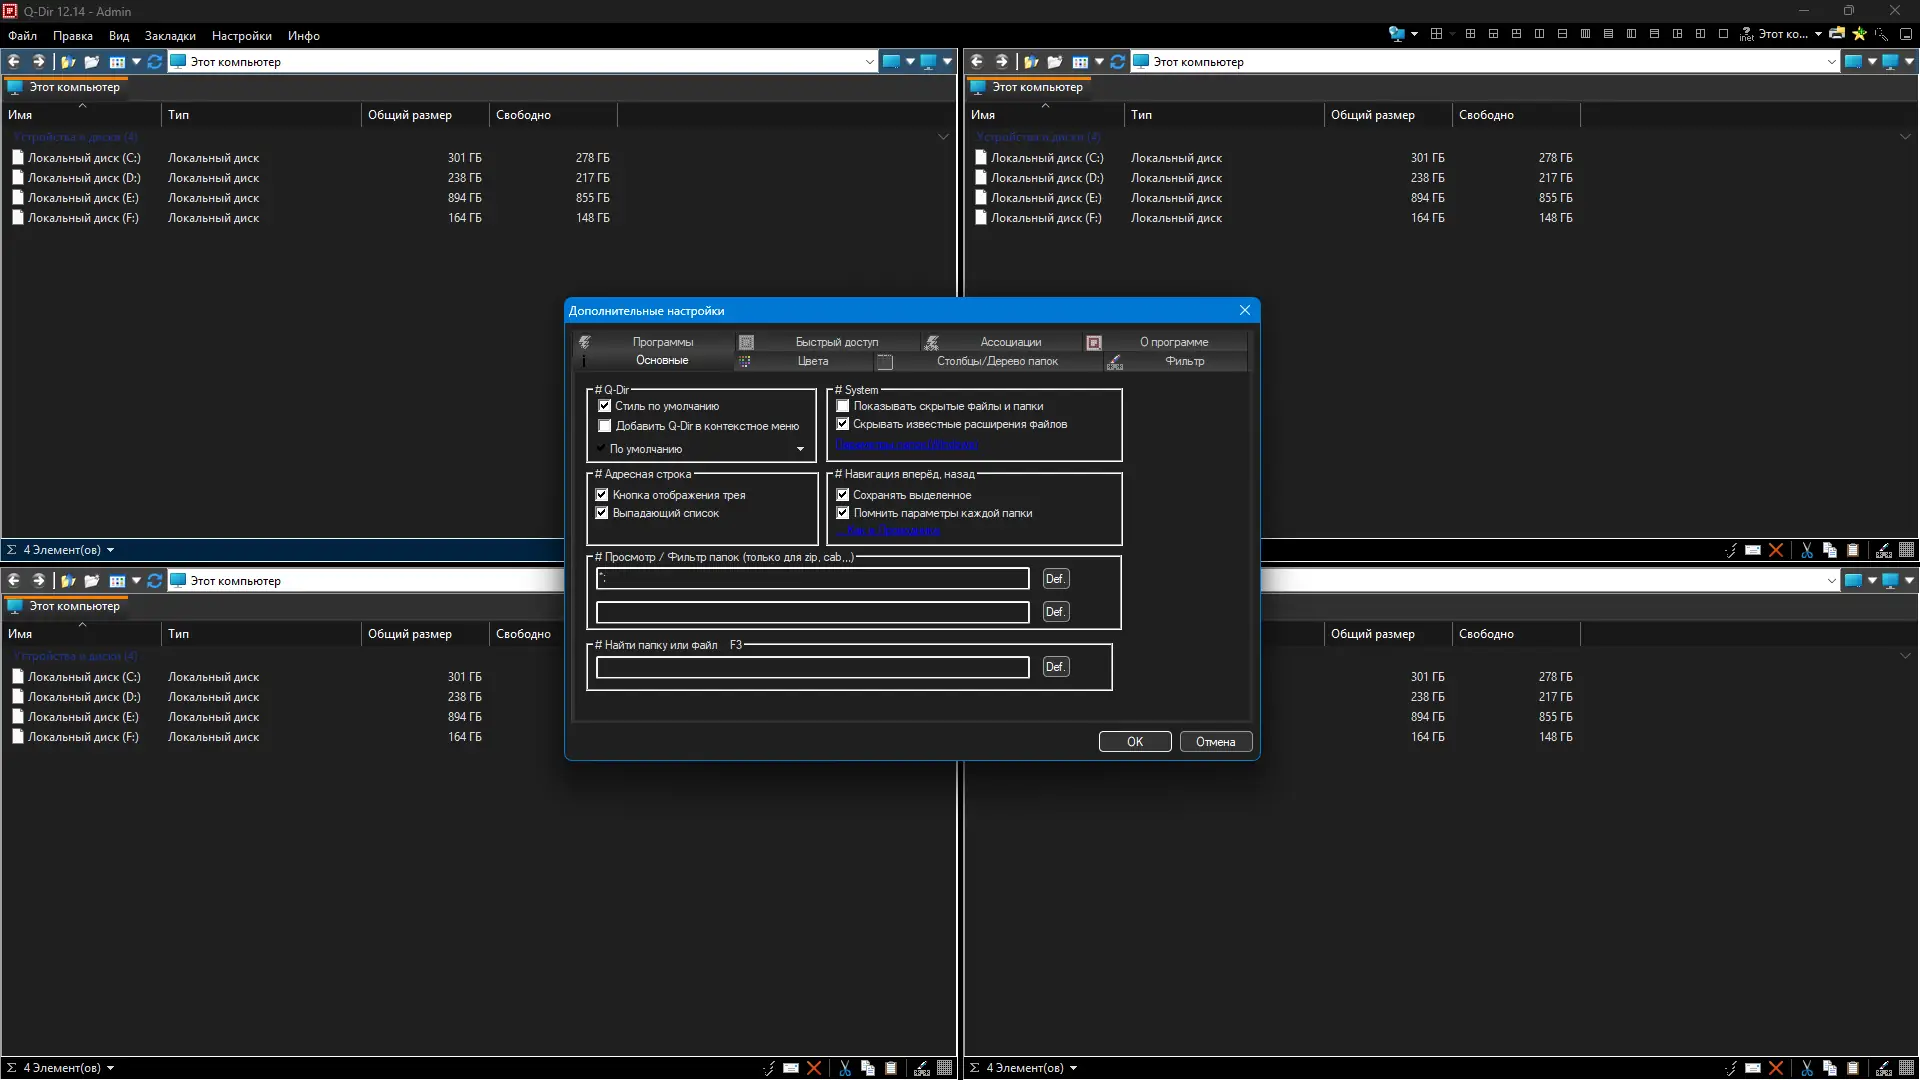Switch to the 'Цвета' tab
This screenshot has height=1080, width=1920.
[x=812, y=361]
